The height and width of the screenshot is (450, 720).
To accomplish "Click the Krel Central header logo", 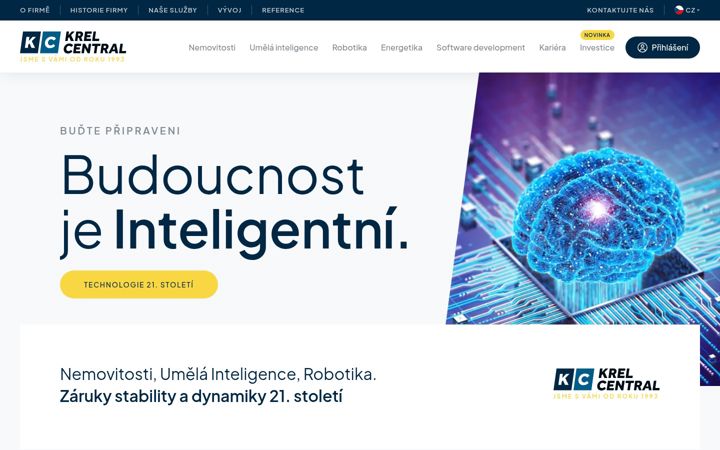I will click(73, 47).
